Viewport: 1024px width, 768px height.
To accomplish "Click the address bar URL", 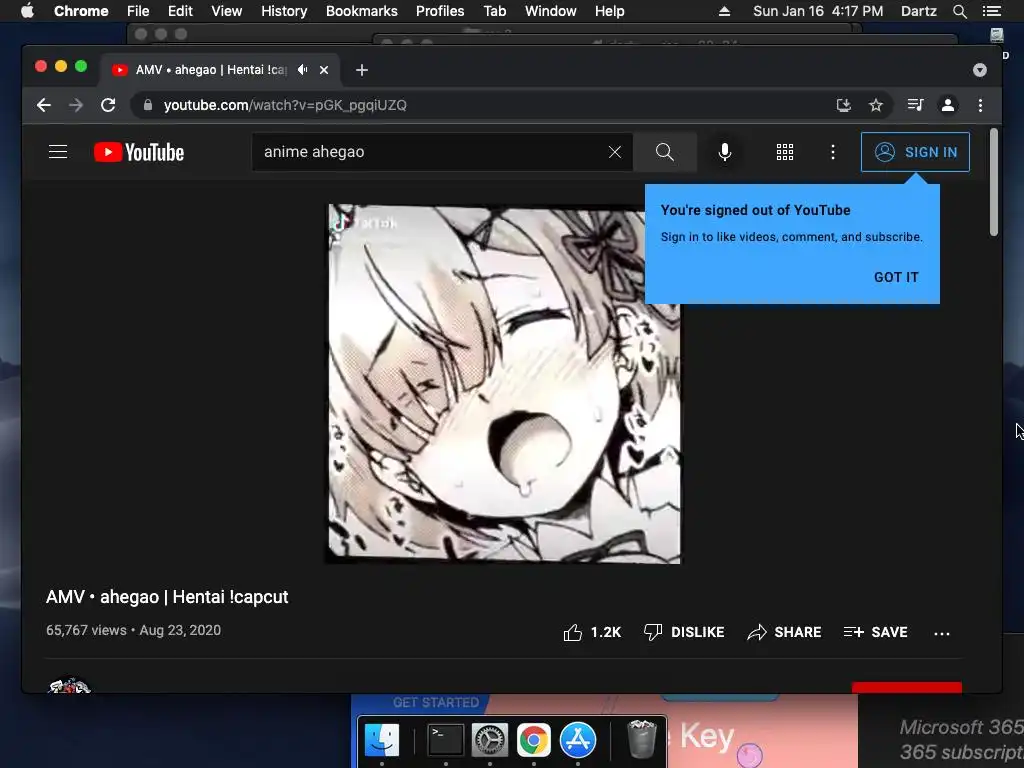I will (x=285, y=105).
